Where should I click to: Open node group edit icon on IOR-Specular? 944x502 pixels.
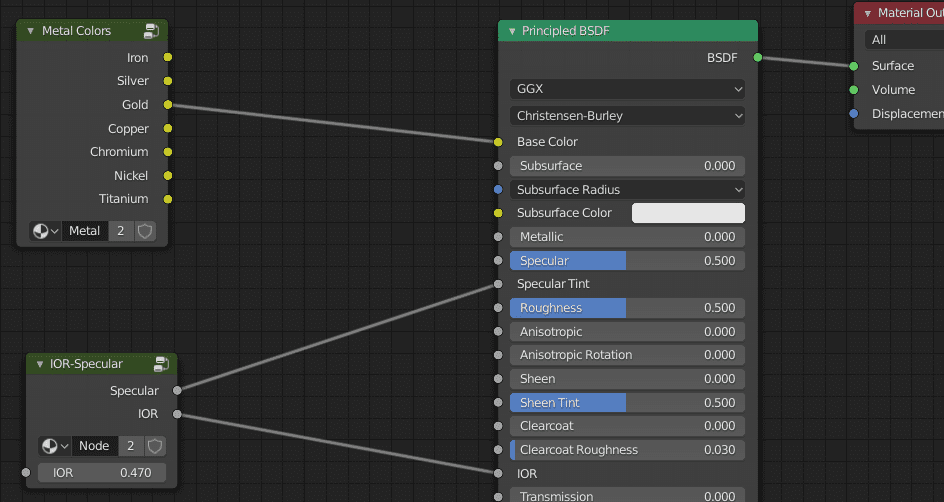point(161,364)
